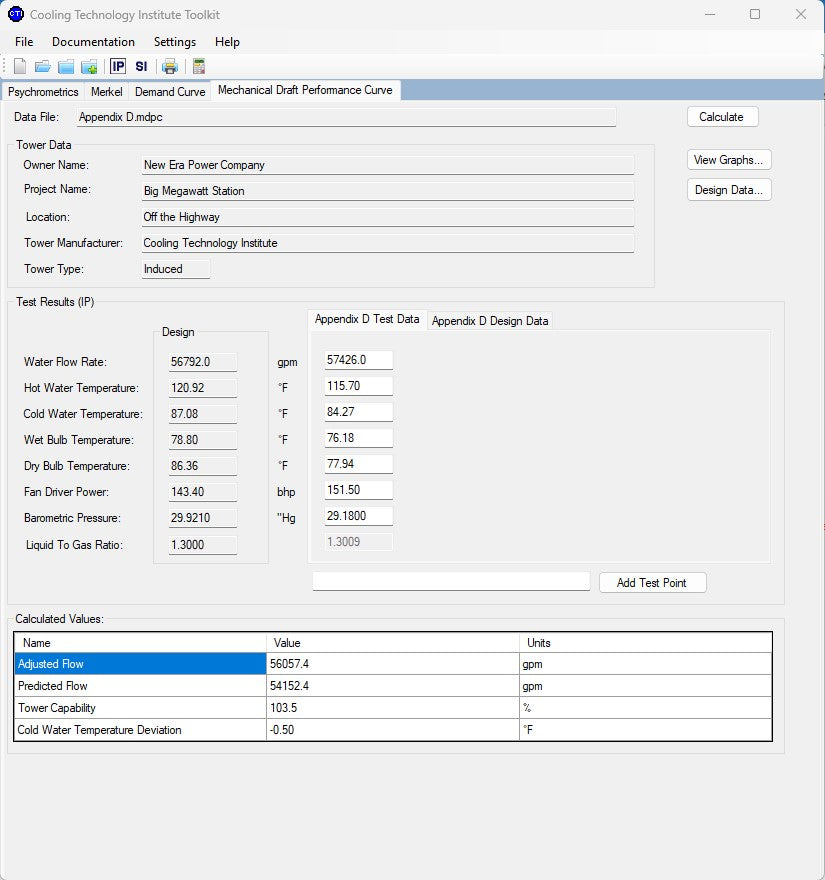Click the folder icon with green plus

click(89, 67)
